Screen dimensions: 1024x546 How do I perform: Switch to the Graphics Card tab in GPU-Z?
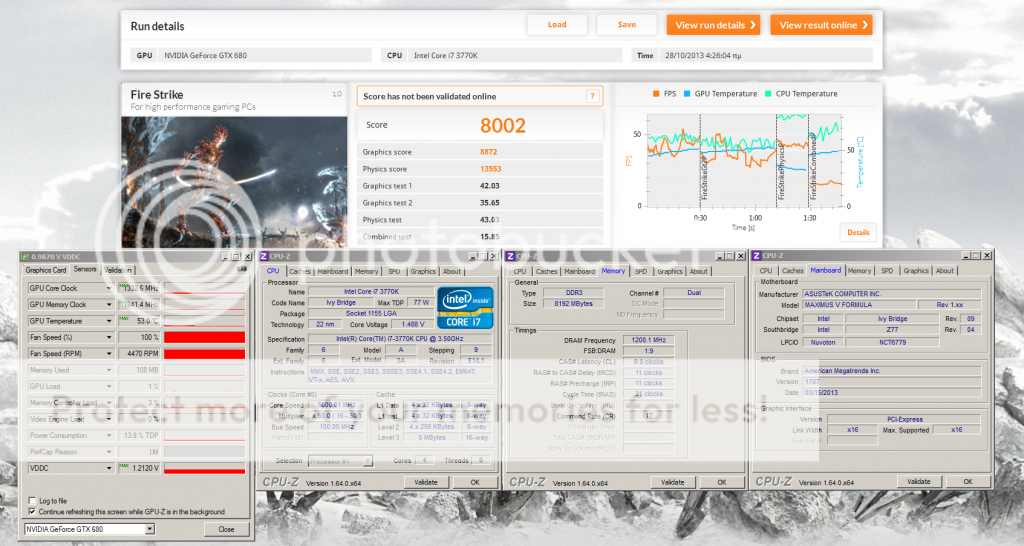pyautogui.click(x=46, y=270)
